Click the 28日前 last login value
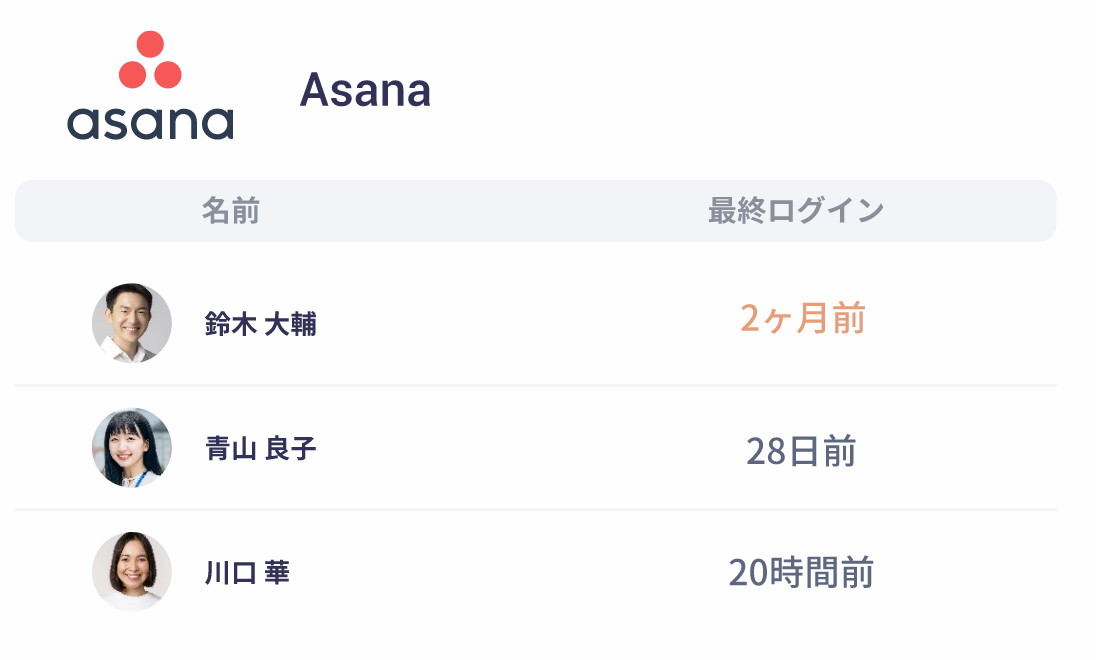 point(801,451)
